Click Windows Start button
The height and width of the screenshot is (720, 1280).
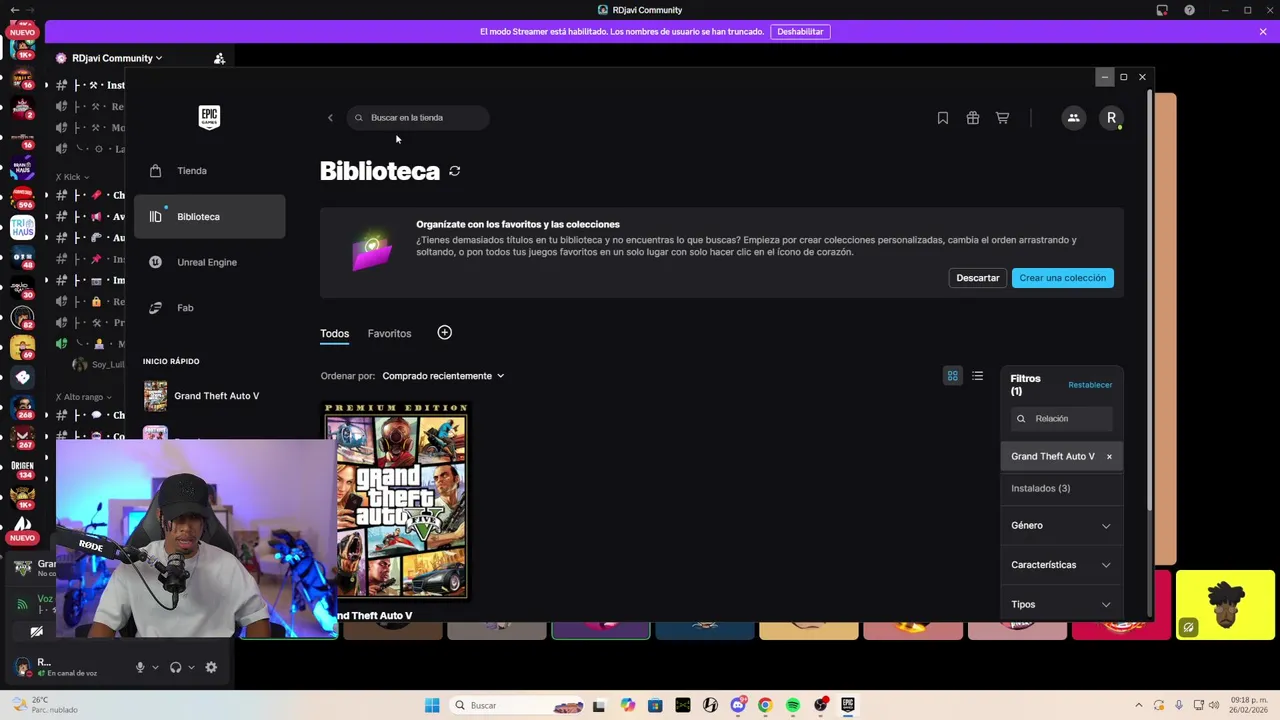click(432, 705)
